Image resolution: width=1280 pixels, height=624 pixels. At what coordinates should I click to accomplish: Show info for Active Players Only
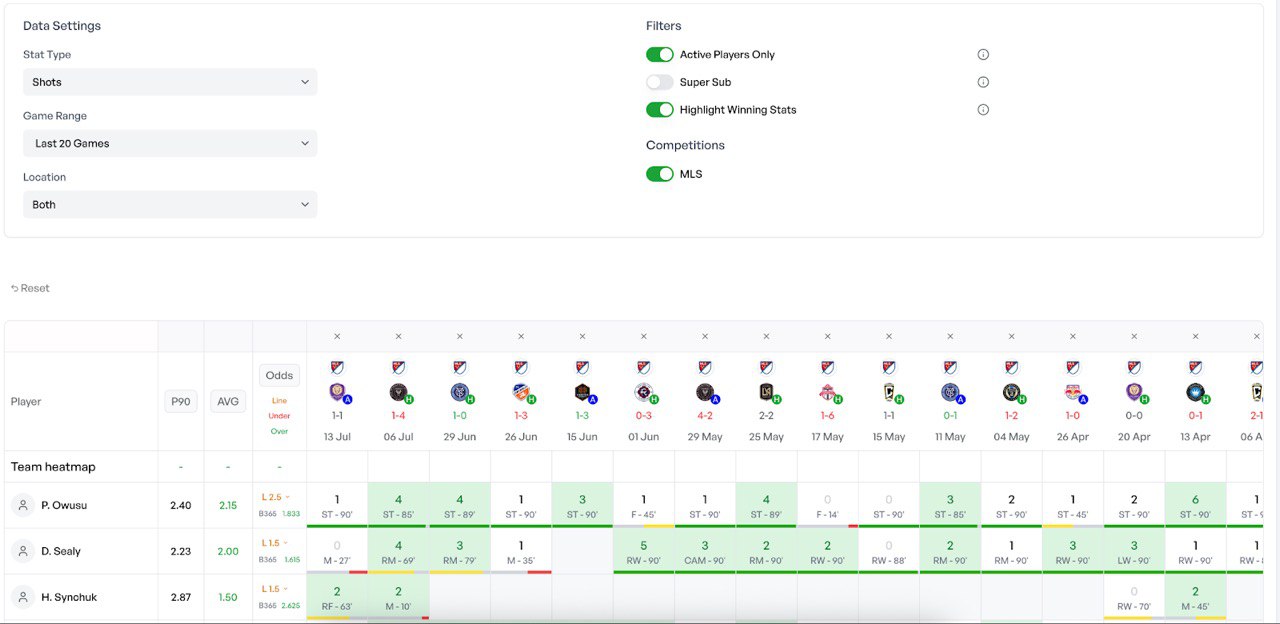point(983,55)
